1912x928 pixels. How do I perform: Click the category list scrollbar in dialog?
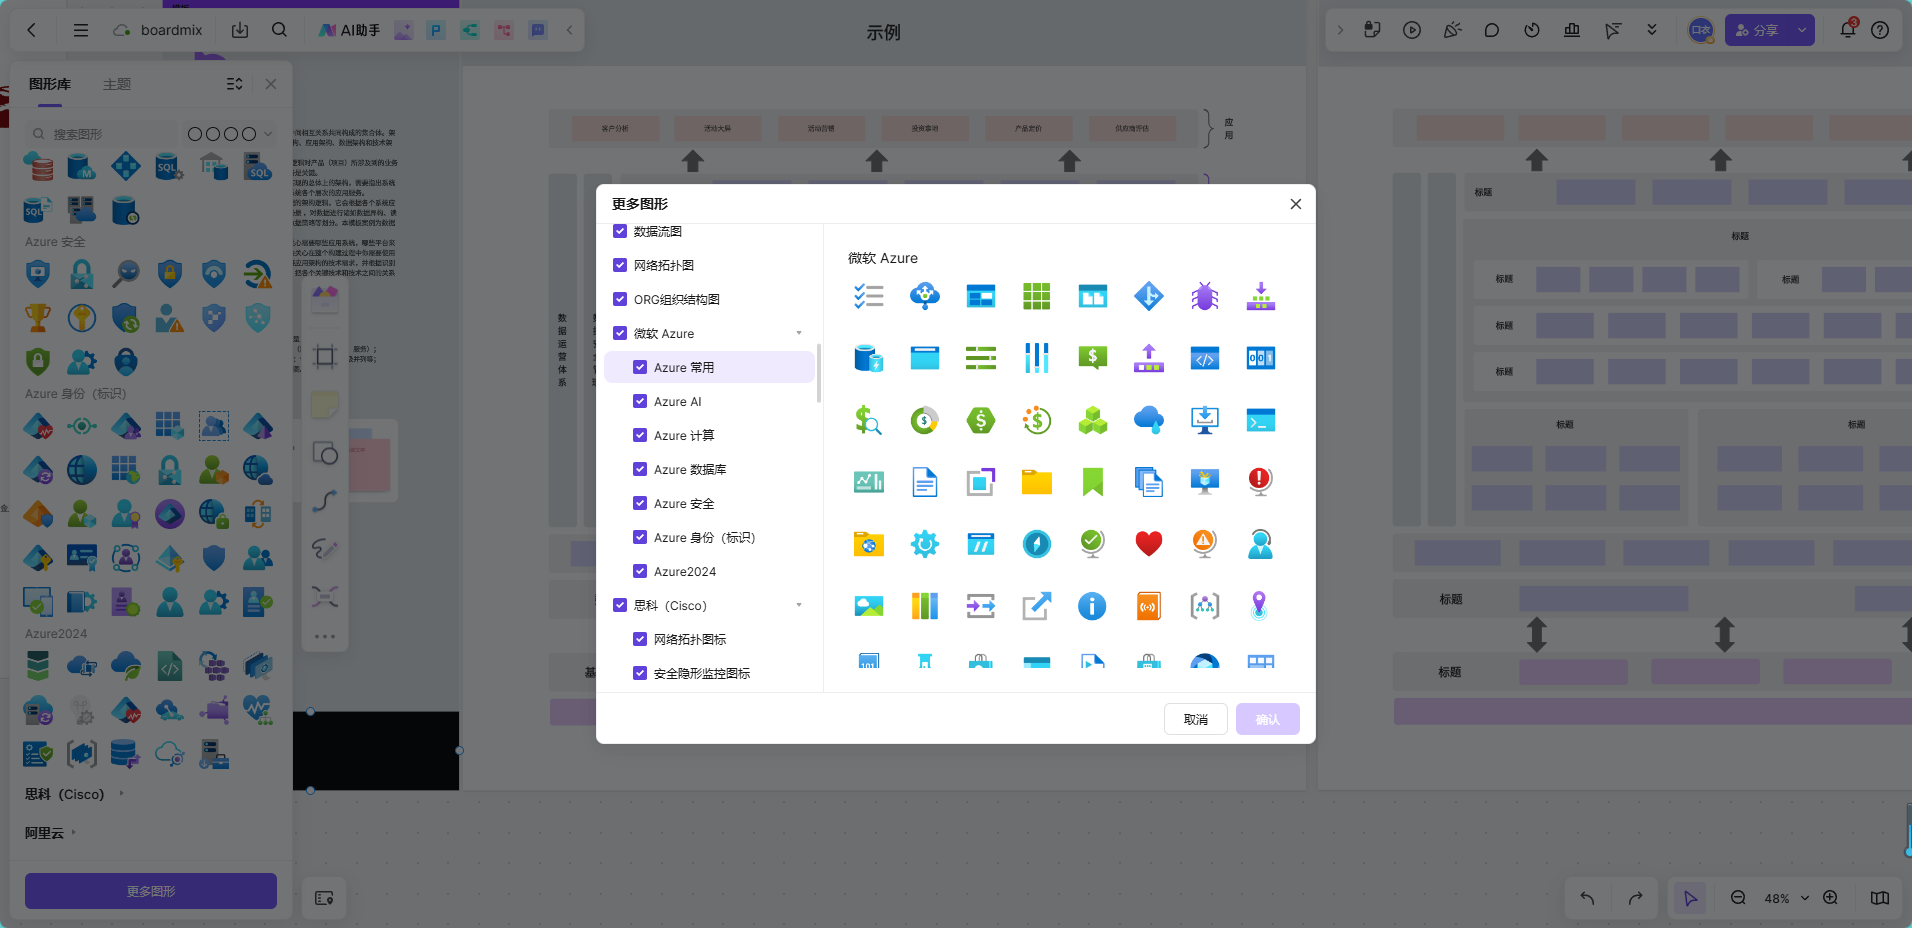point(819,372)
